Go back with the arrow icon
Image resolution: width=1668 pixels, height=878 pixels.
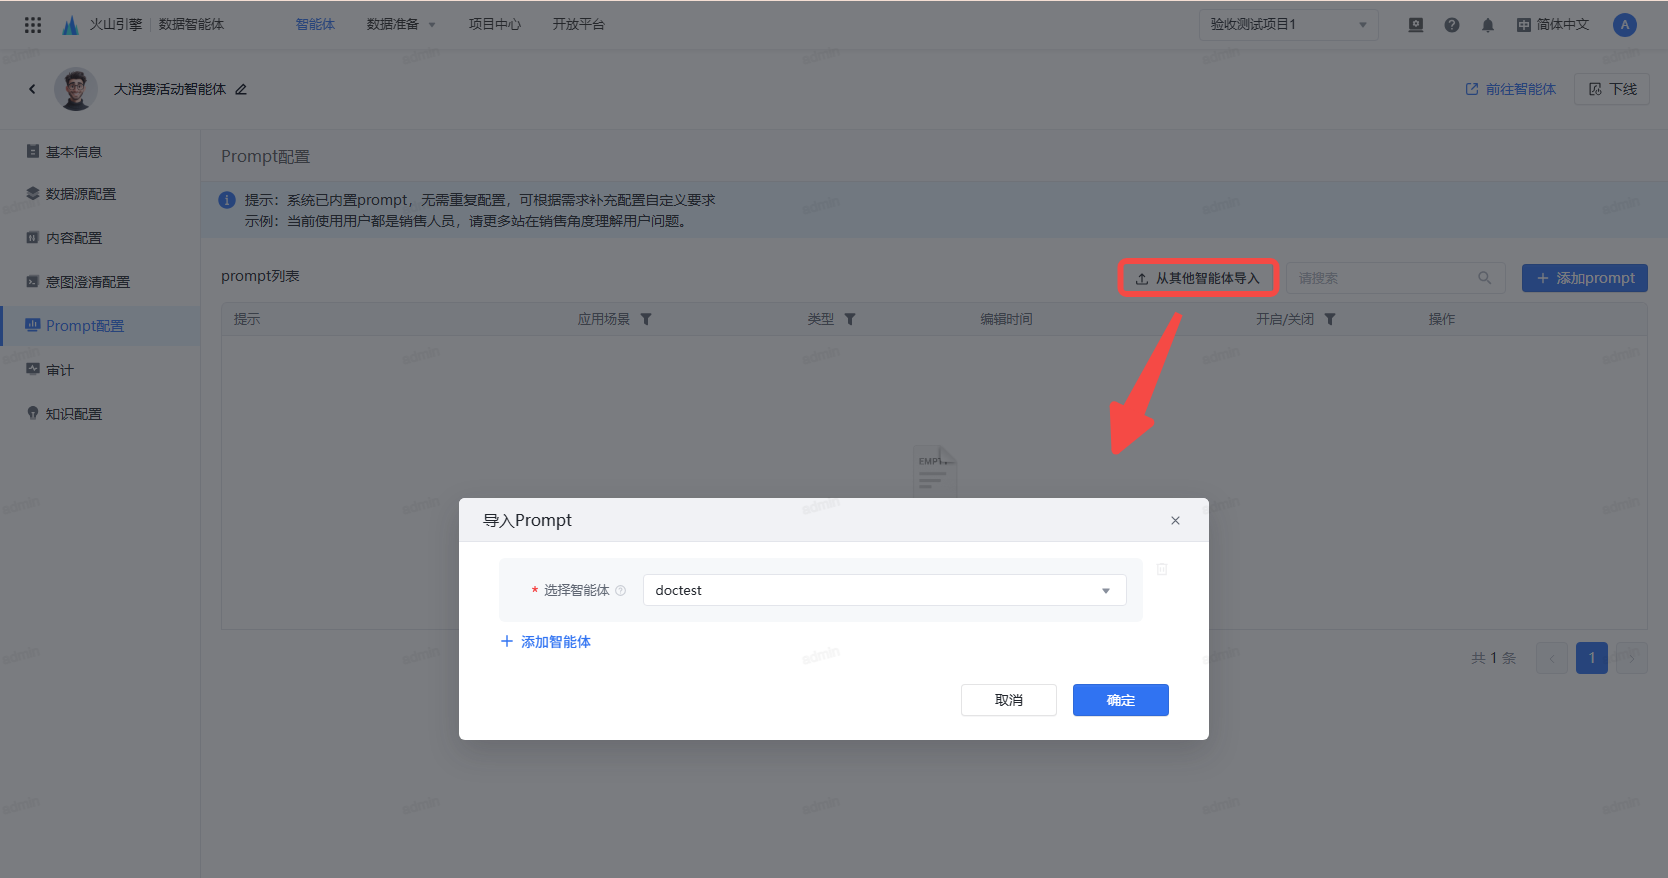(x=32, y=89)
